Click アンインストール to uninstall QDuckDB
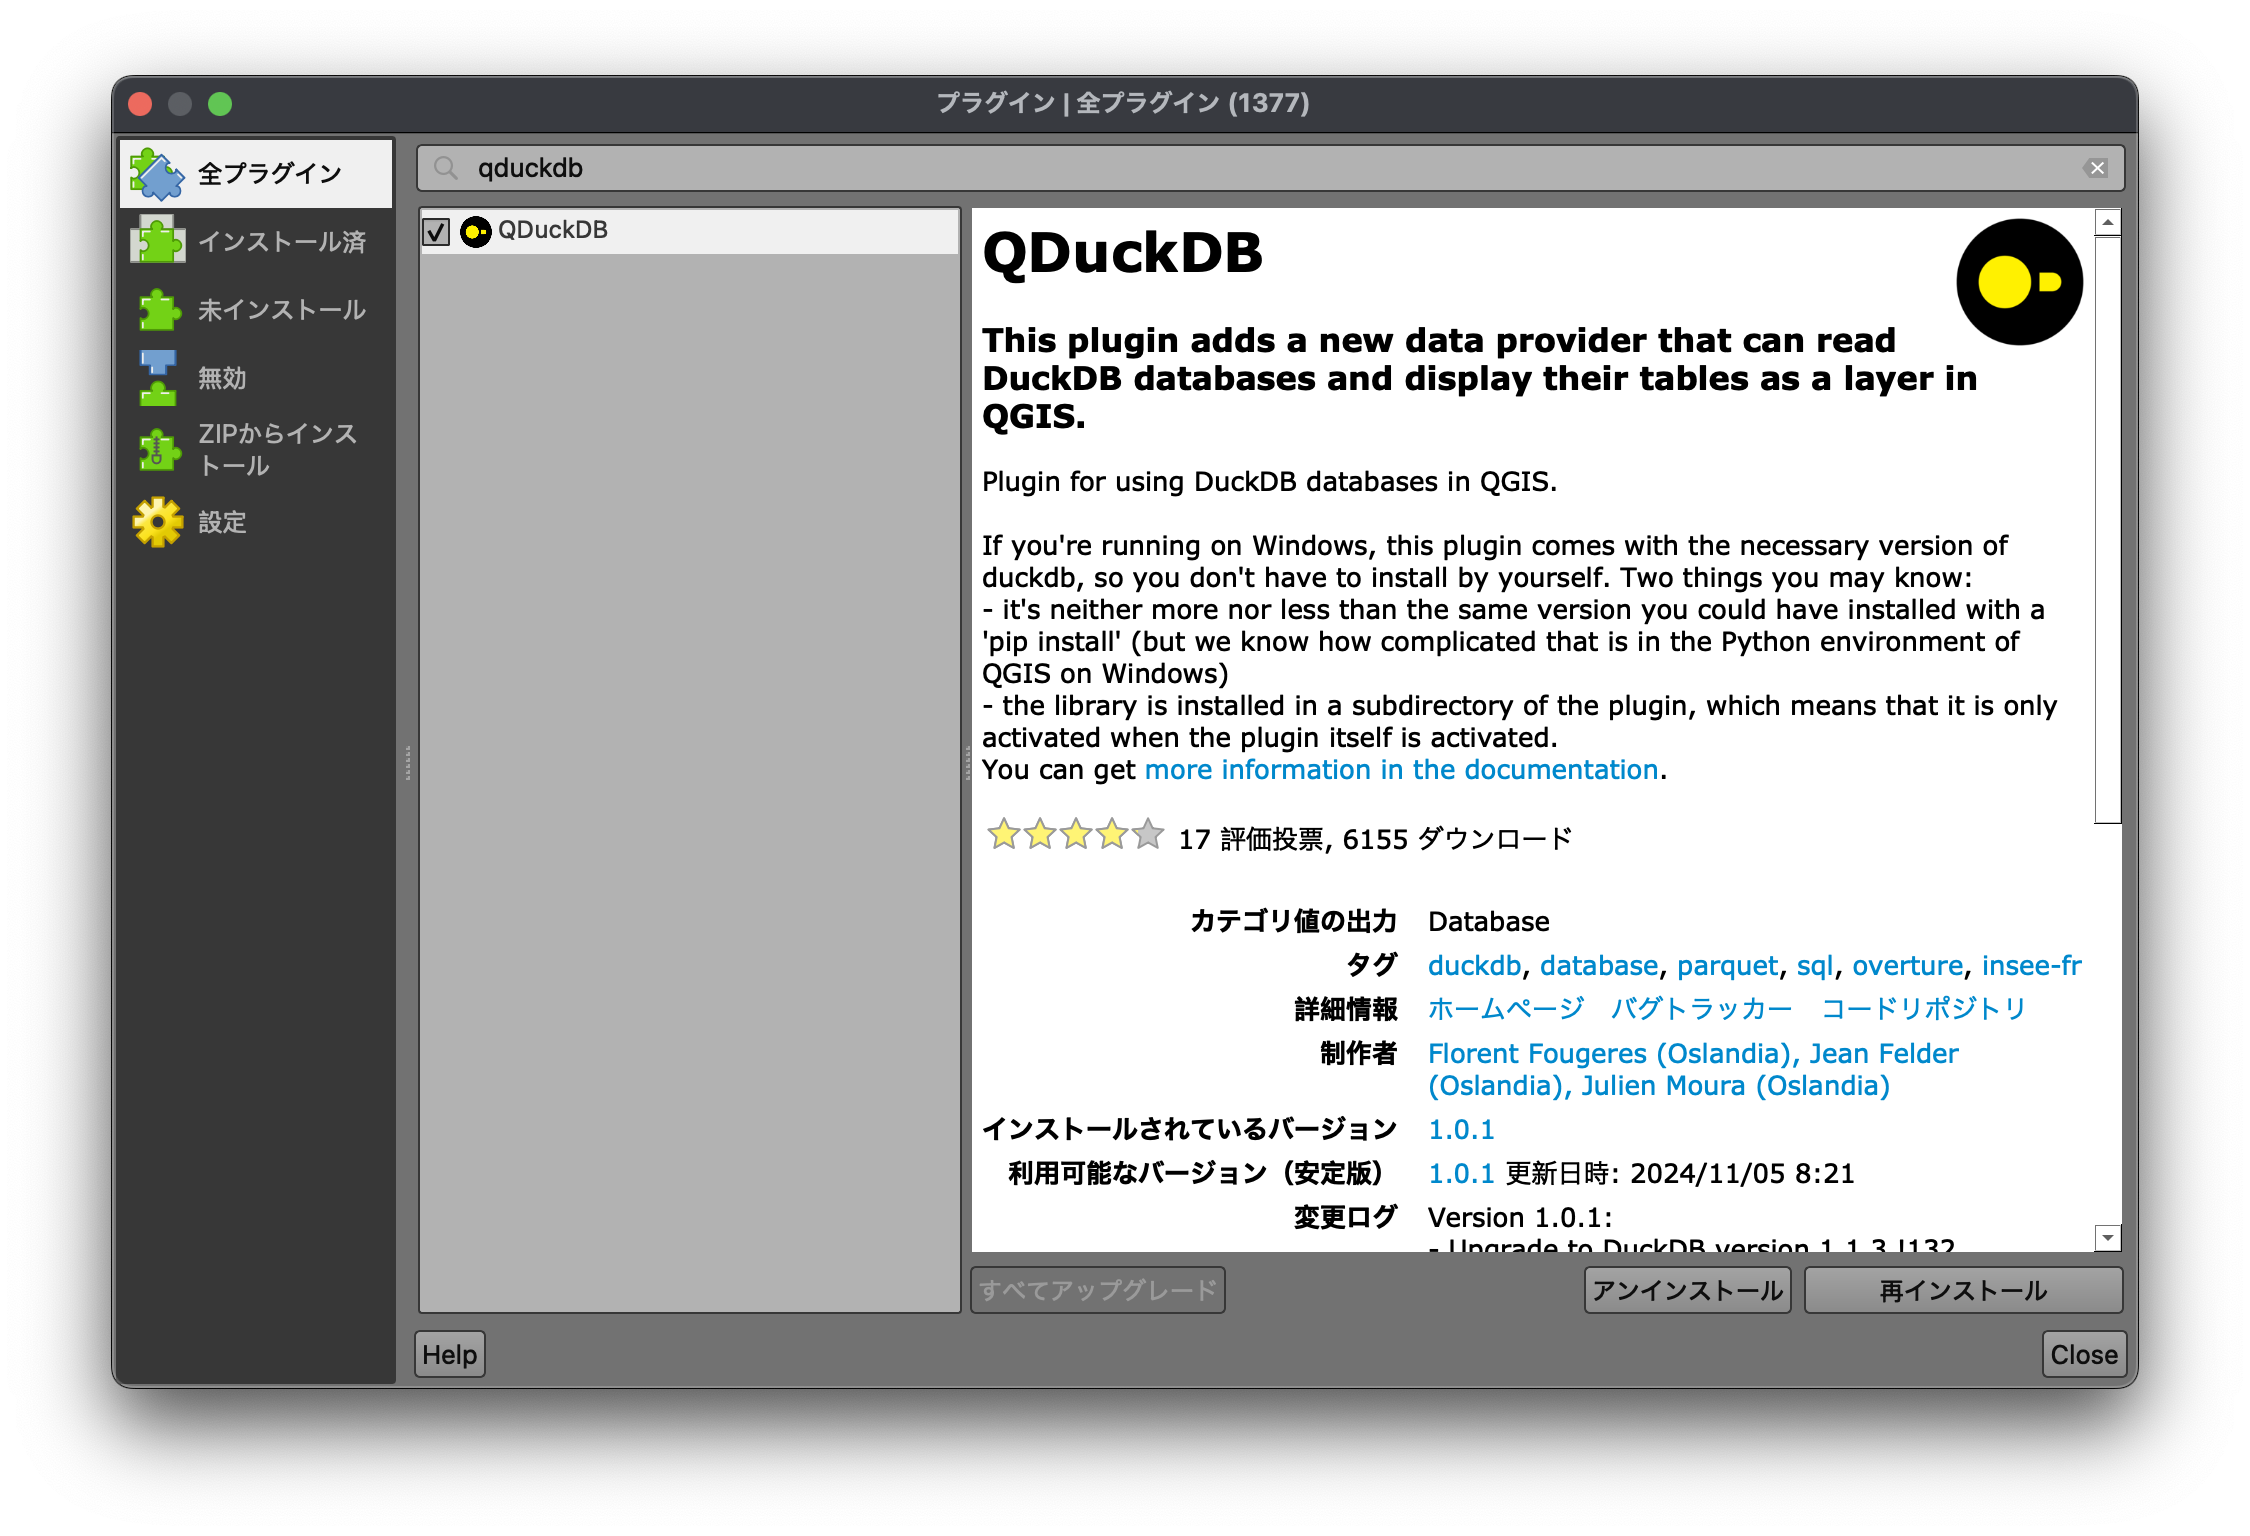The width and height of the screenshot is (2250, 1536). click(1687, 1290)
